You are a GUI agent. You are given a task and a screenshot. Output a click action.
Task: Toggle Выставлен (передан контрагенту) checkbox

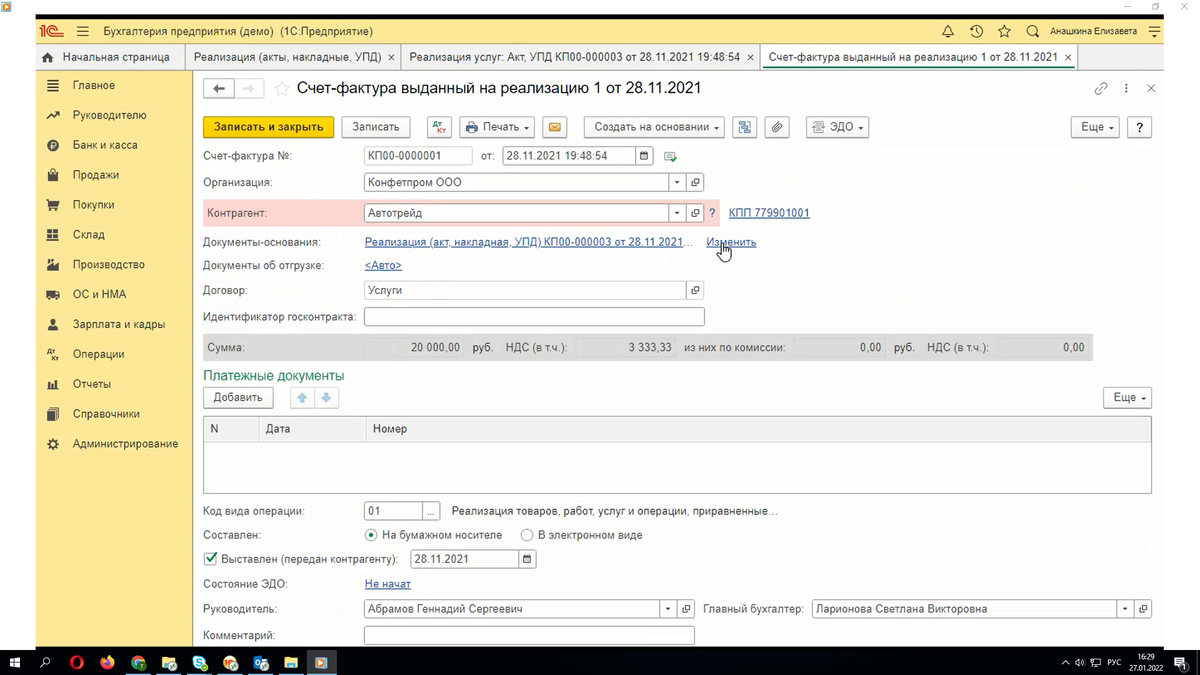210,560
